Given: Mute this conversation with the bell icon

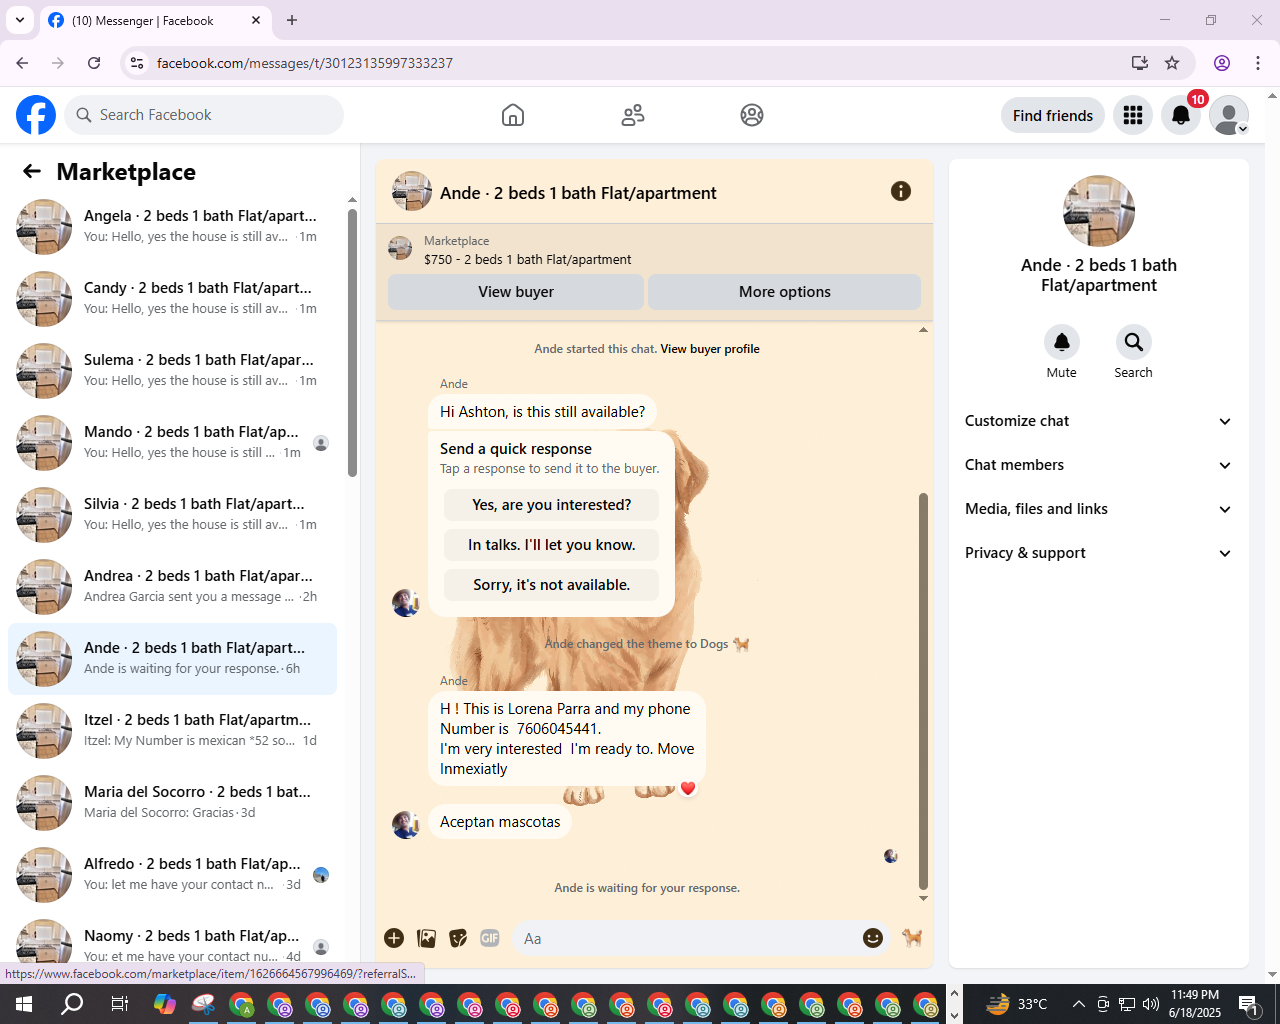Looking at the screenshot, I should coord(1062,342).
